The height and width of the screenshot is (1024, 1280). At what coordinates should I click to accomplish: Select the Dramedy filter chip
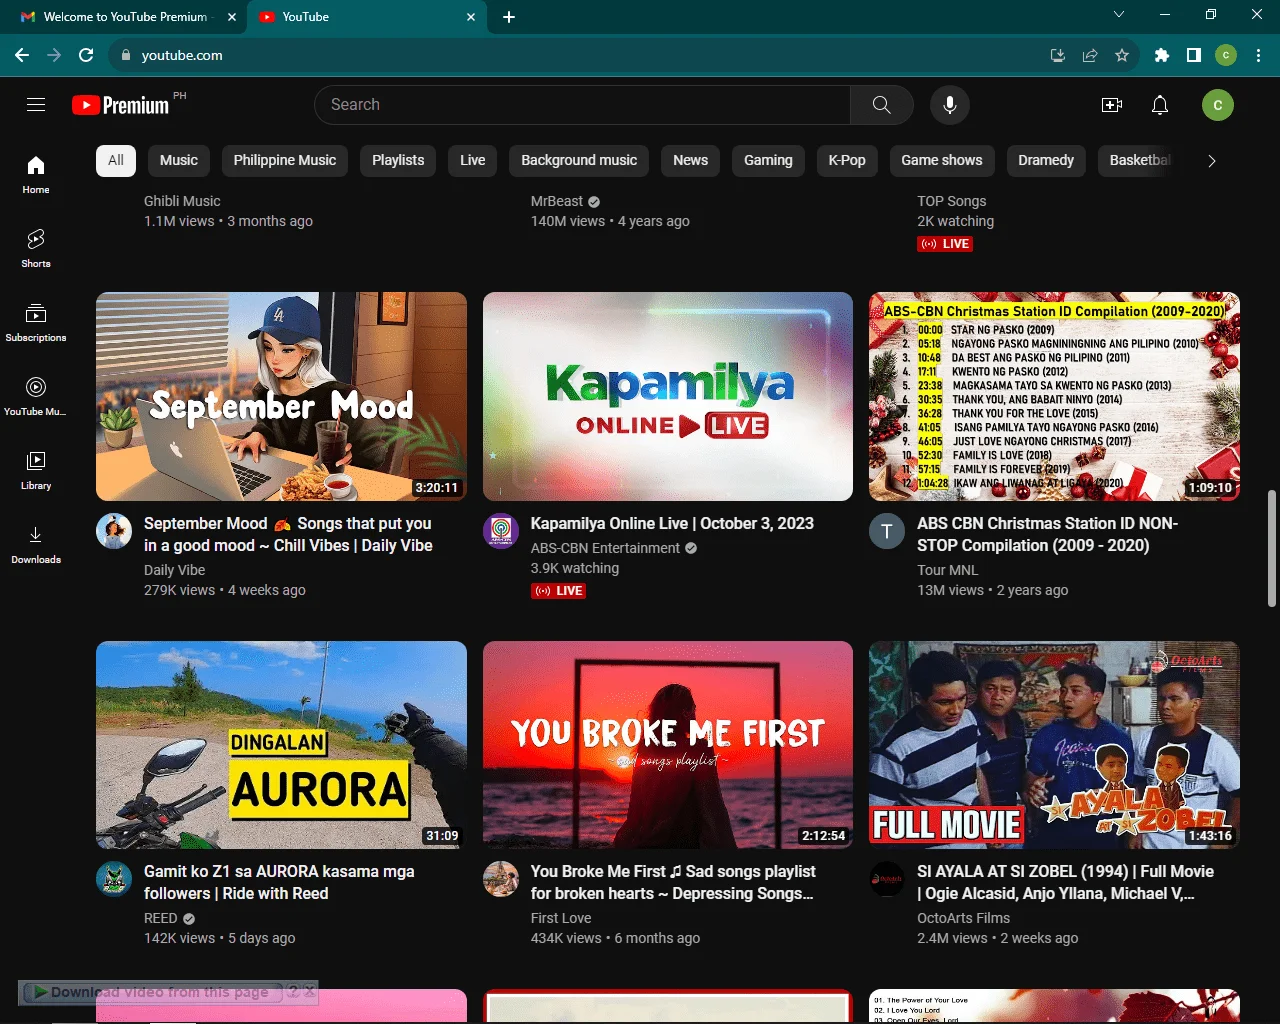click(1046, 160)
